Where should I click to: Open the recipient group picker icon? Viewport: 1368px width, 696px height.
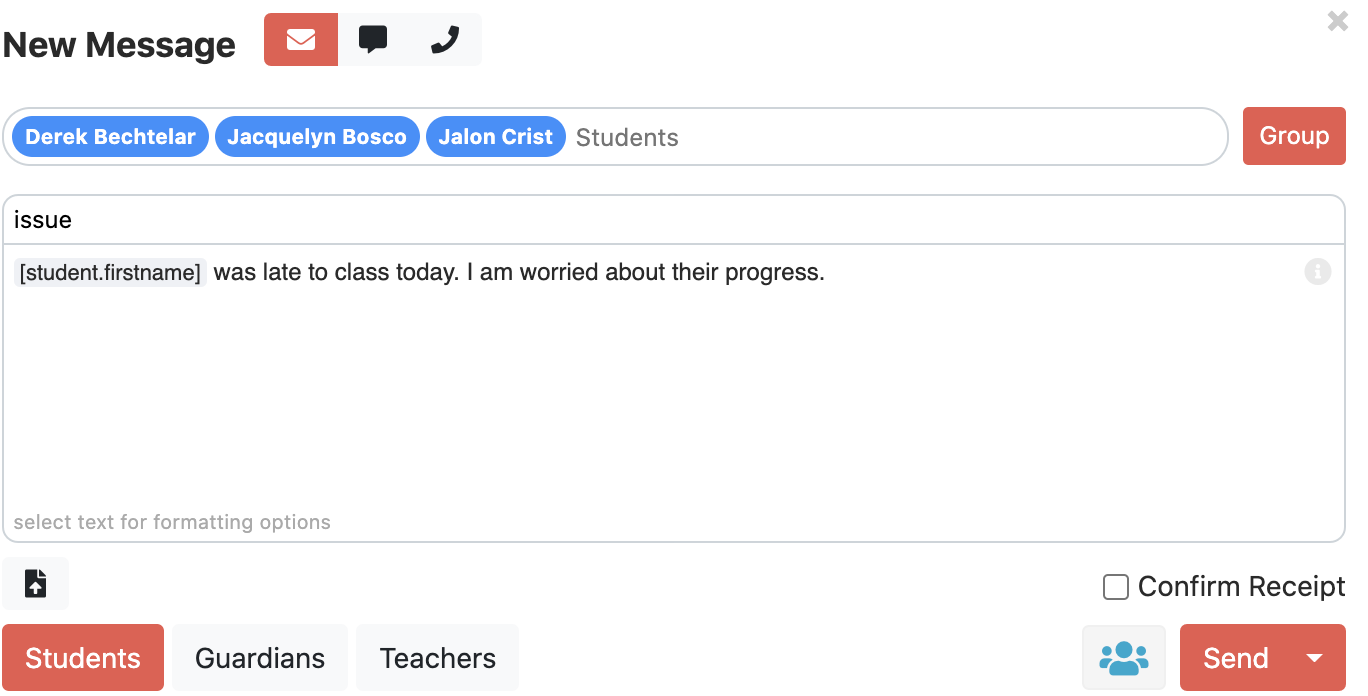[1123, 657]
